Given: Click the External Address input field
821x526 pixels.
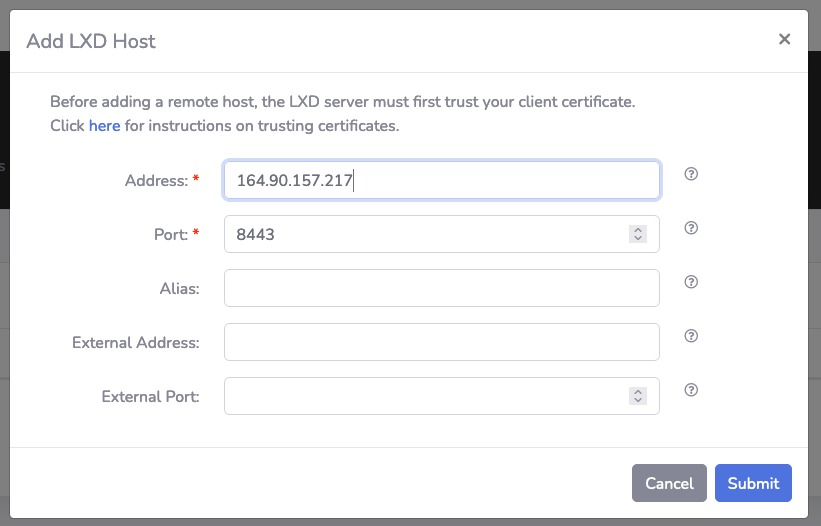Looking at the screenshot, I should pyautogui.click(x=441, y=342).
